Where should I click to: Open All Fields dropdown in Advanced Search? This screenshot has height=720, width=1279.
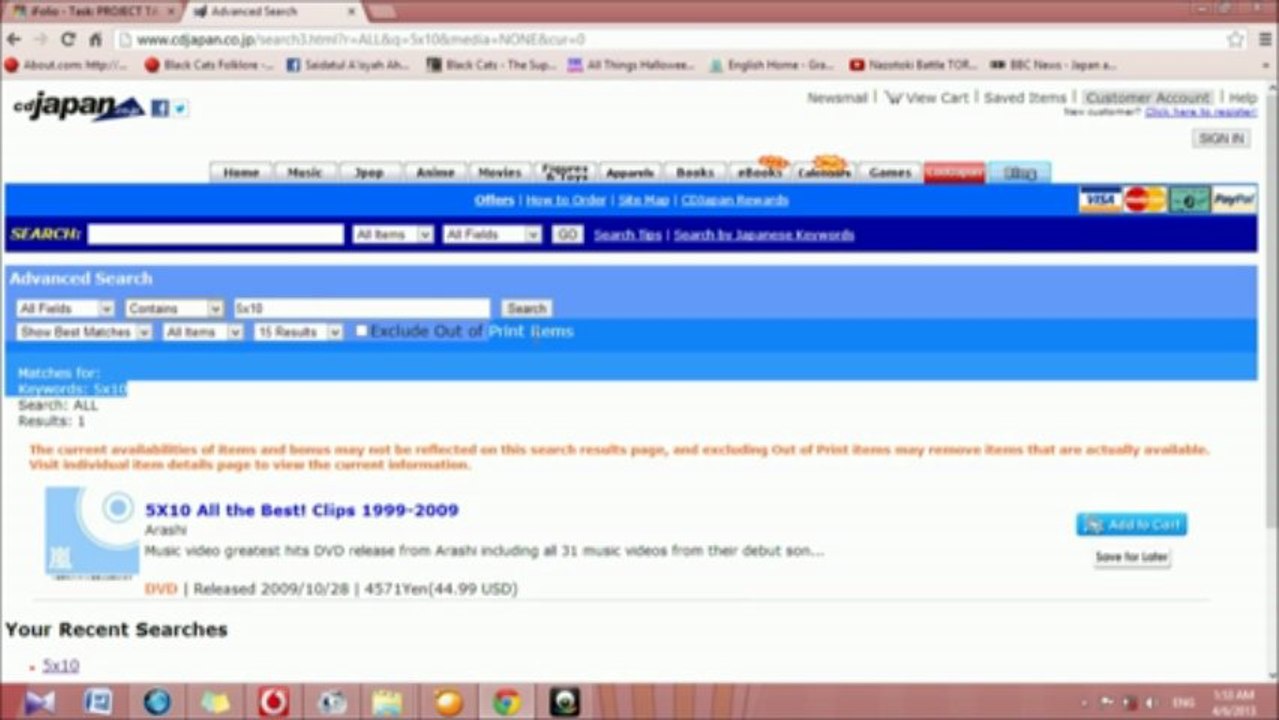(x=65, y=309)
